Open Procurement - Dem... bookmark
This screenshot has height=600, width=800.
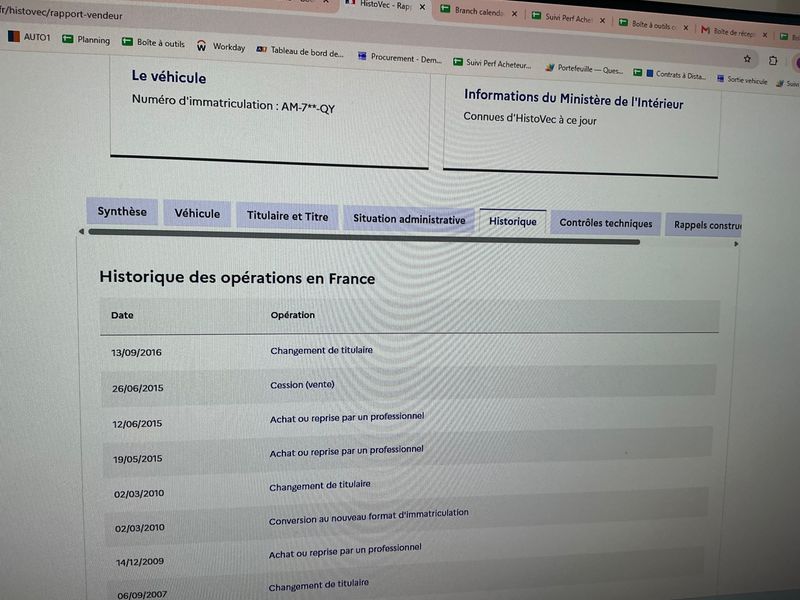399,58
